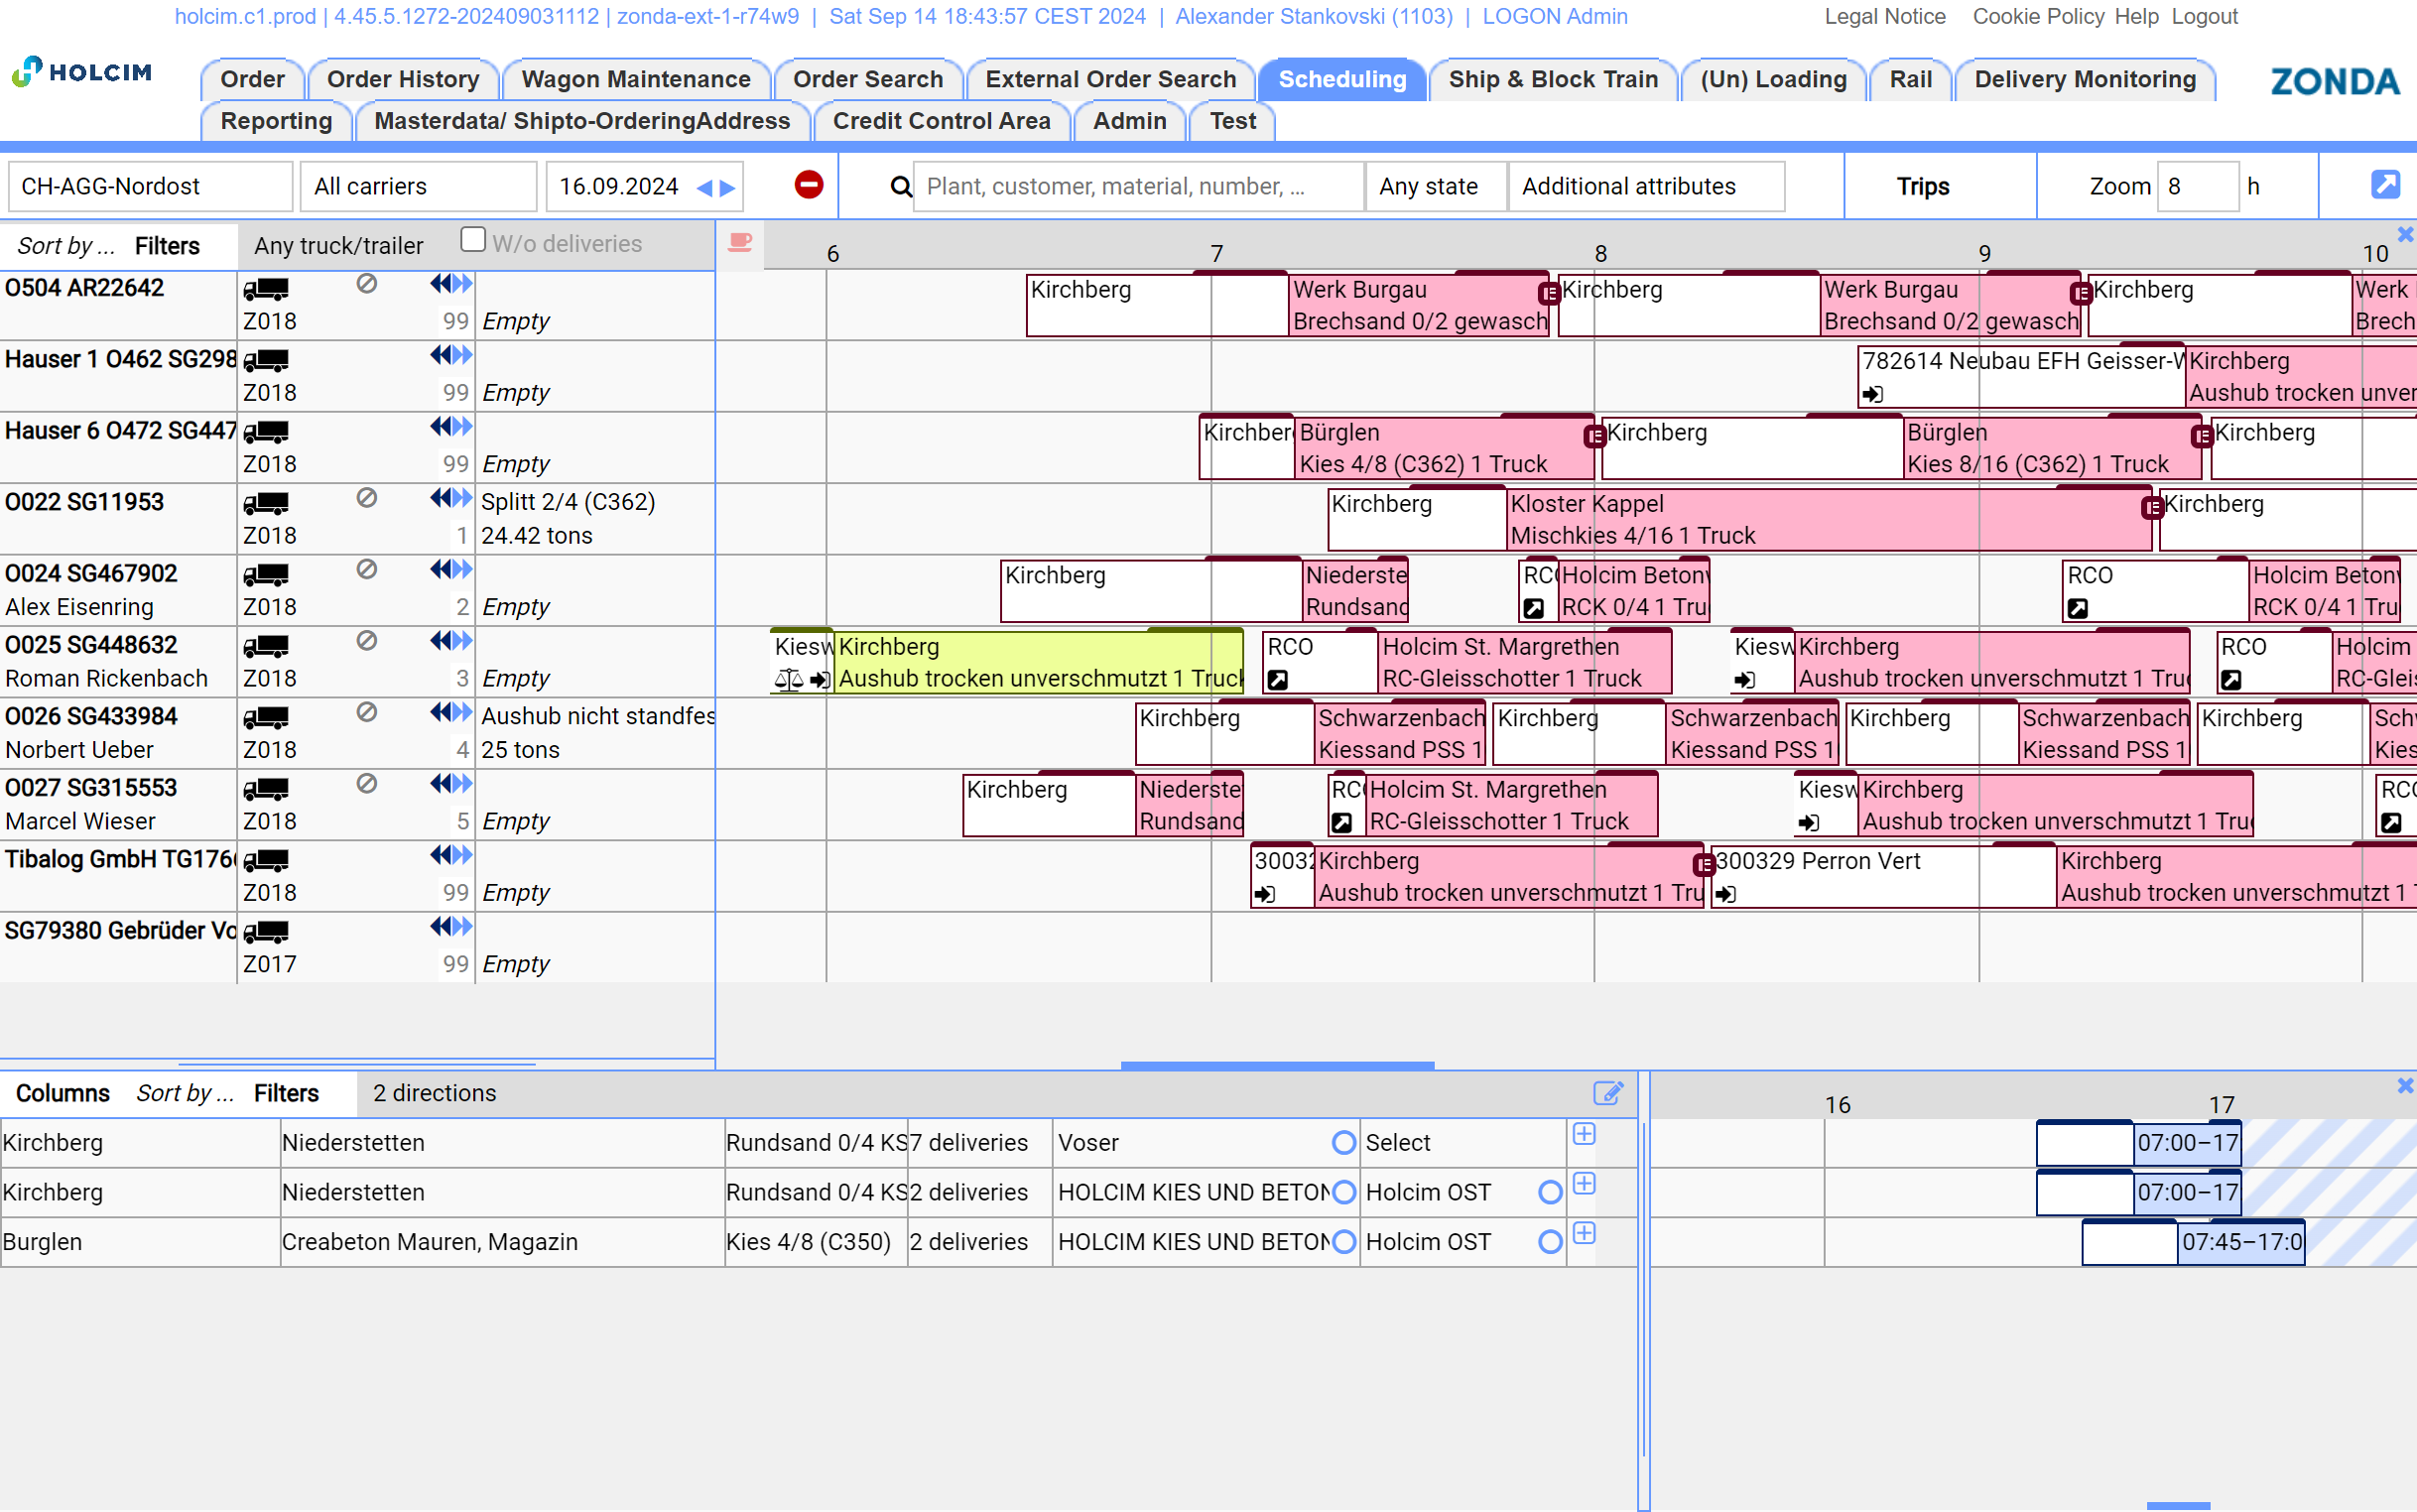Image resolution: width=2417 pixels, height=1512 pixels.
Task: Click the search magnifier icon
Action: tap(900, 187)
